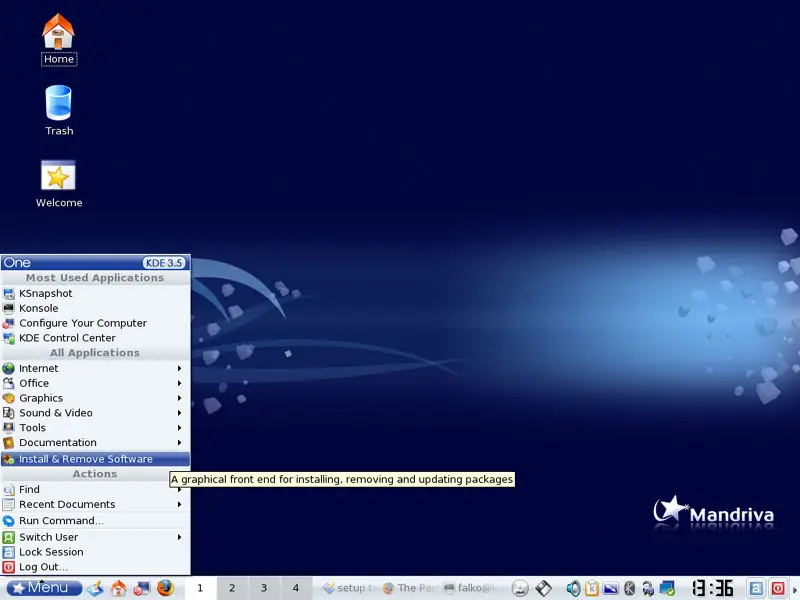Open the Home desktop icon

(x=58, y=39)
